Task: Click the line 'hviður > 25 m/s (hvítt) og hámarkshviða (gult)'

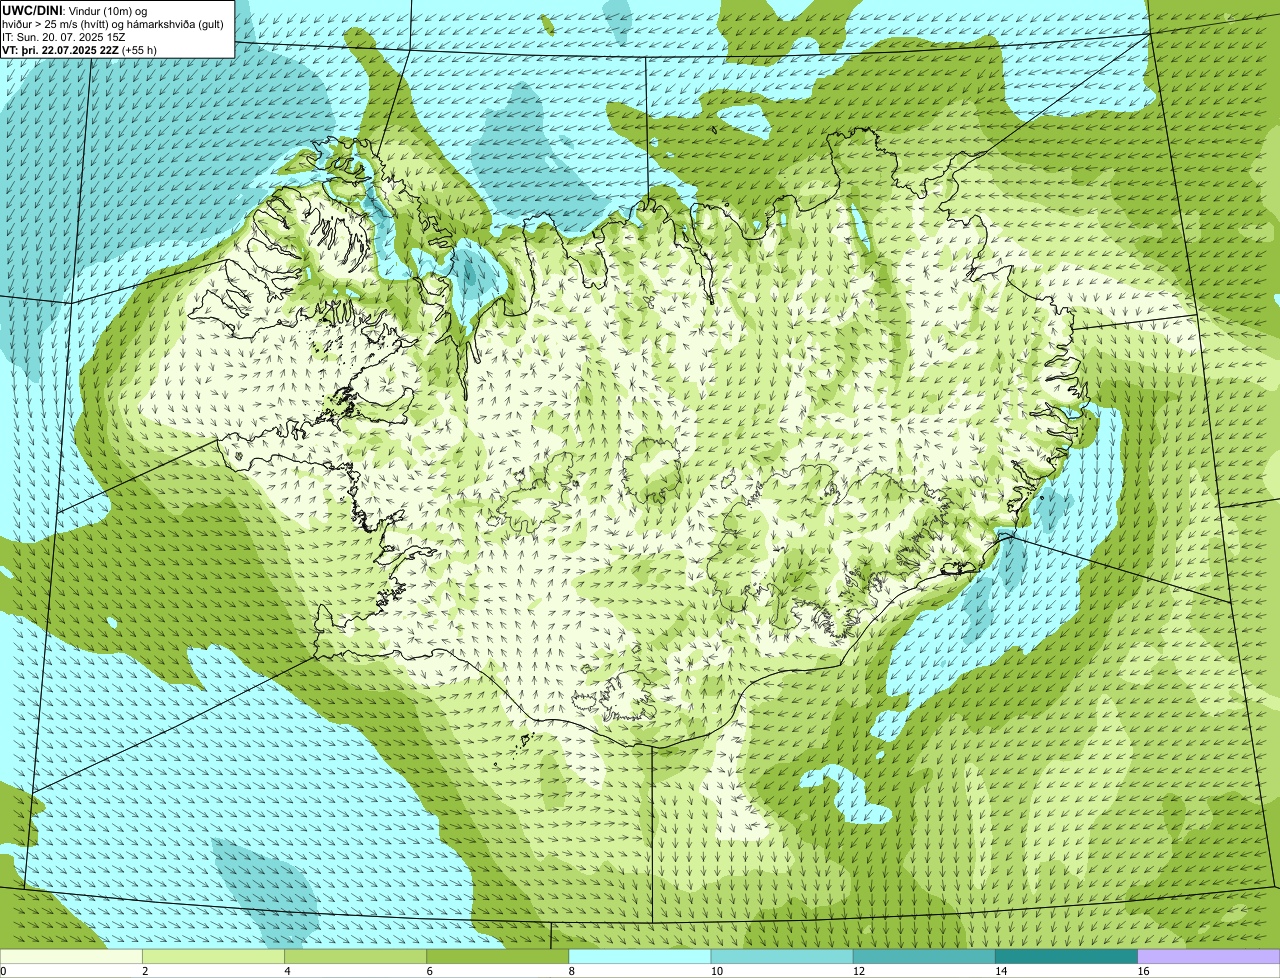Action: click(x=113, y=24)
